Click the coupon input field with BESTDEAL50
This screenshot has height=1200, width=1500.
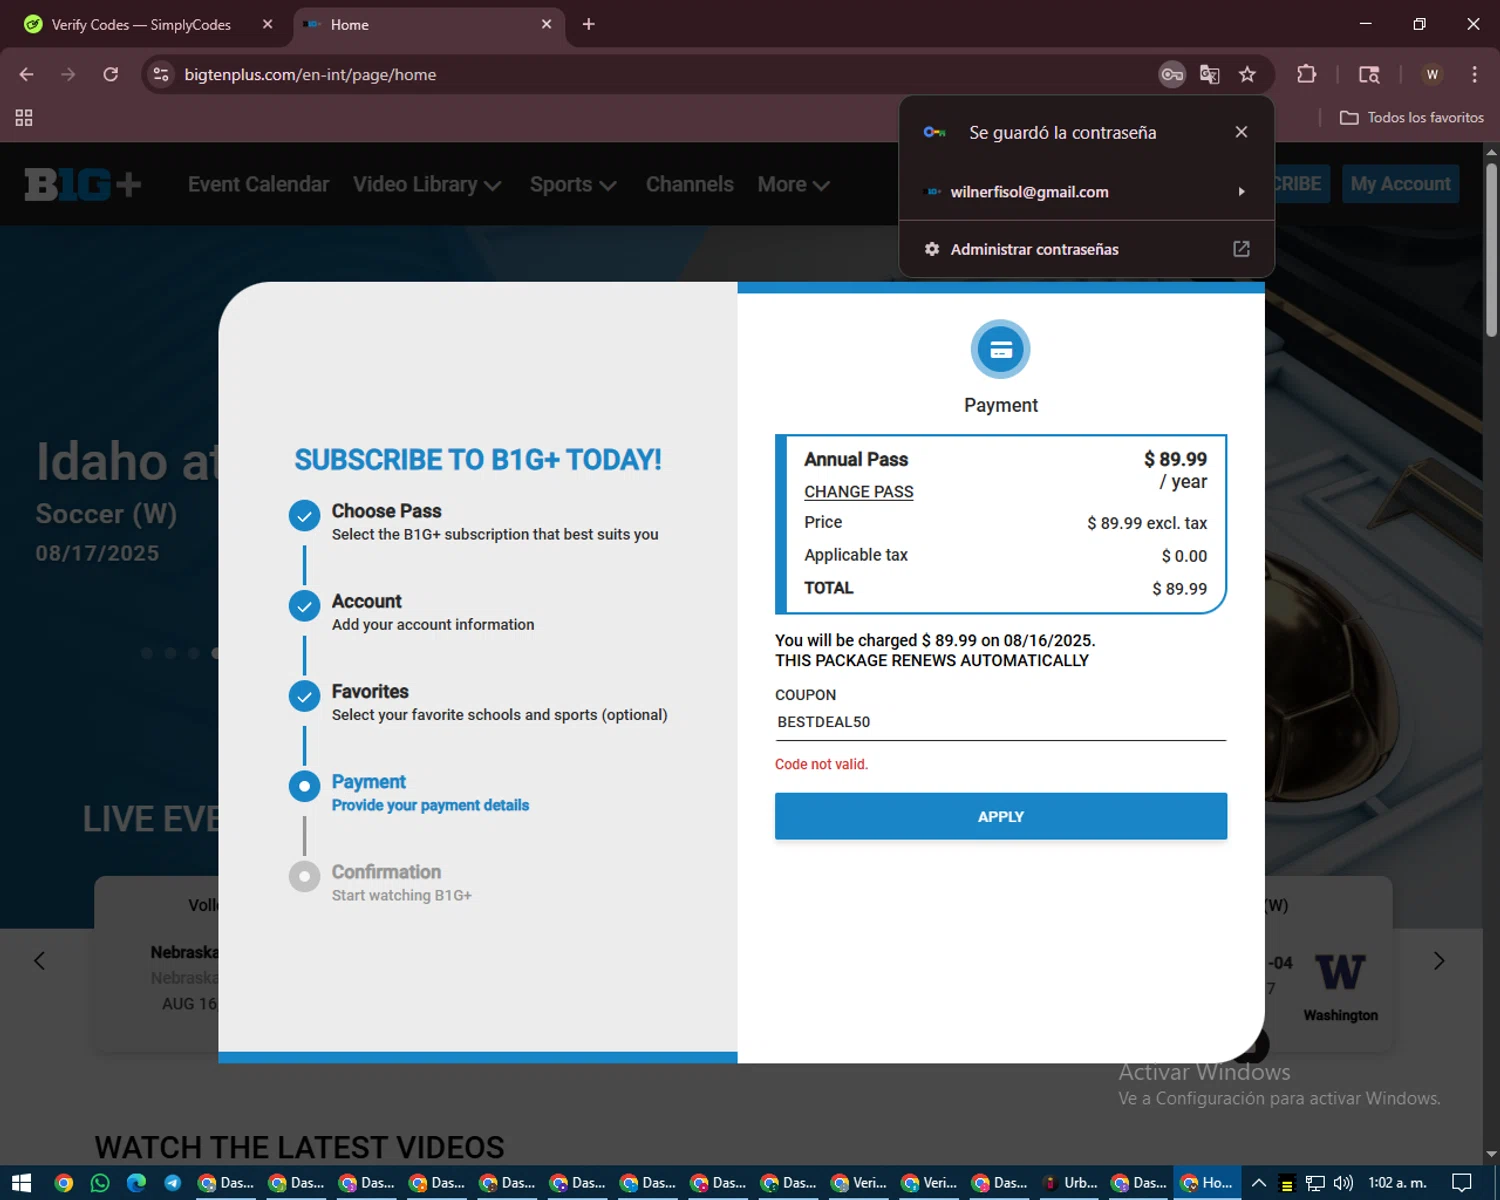[1000, 722]
